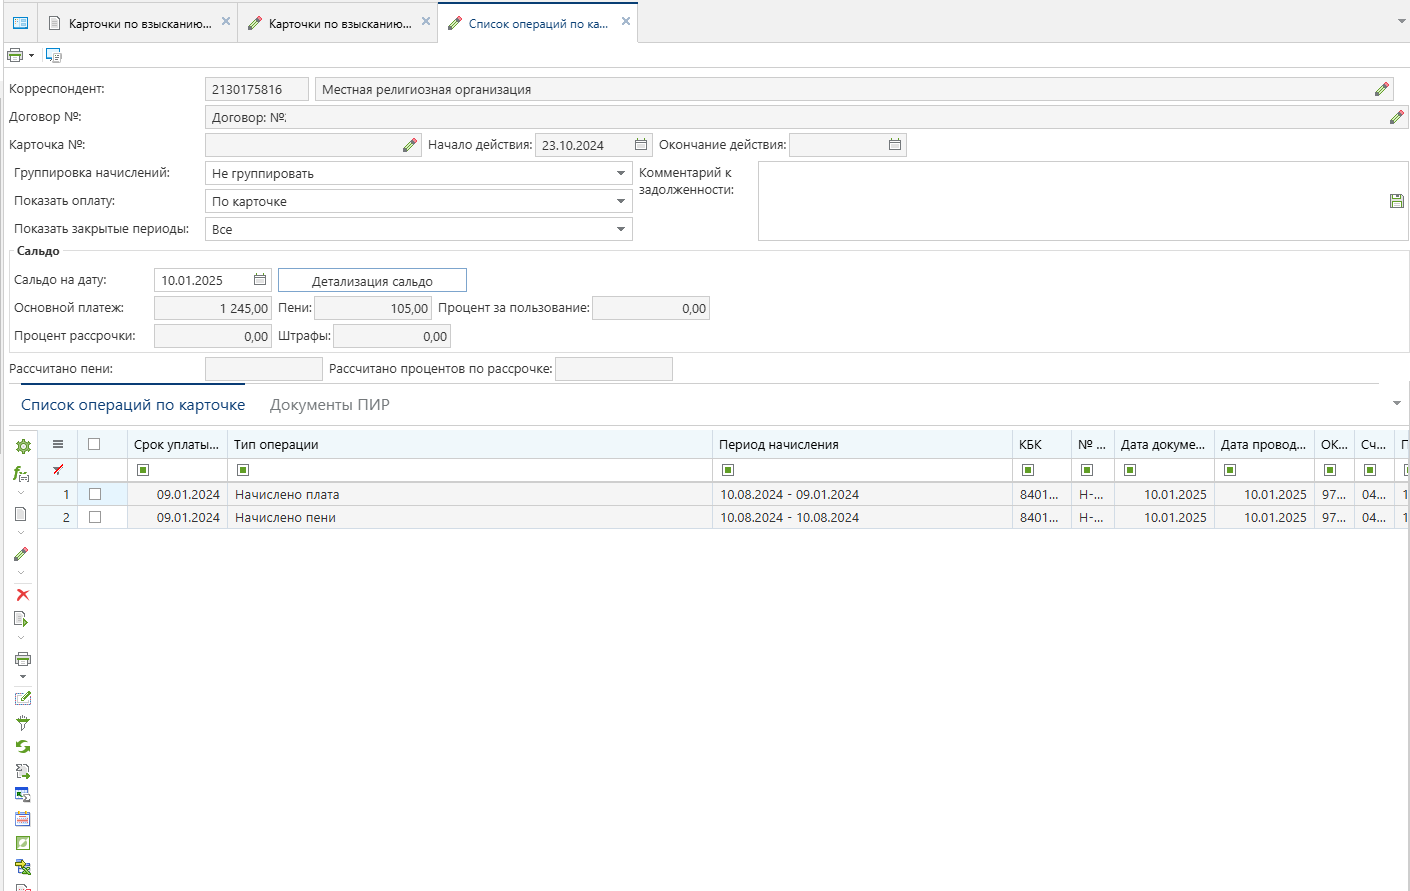1410x891 pixels.
Task: Create a new record with the blank page icon
Action: click(21, 514)
